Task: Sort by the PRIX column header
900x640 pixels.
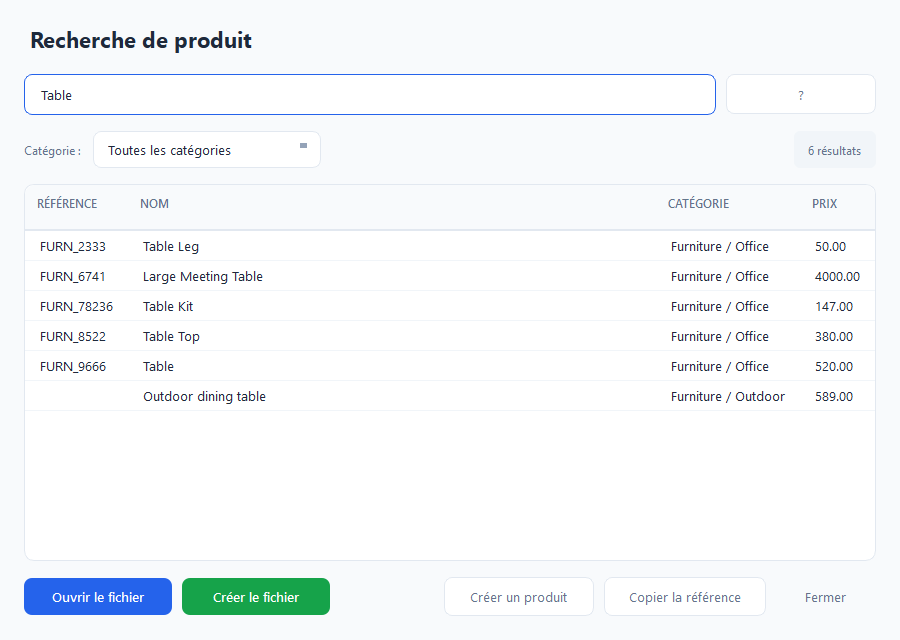Action: (824, 204)
